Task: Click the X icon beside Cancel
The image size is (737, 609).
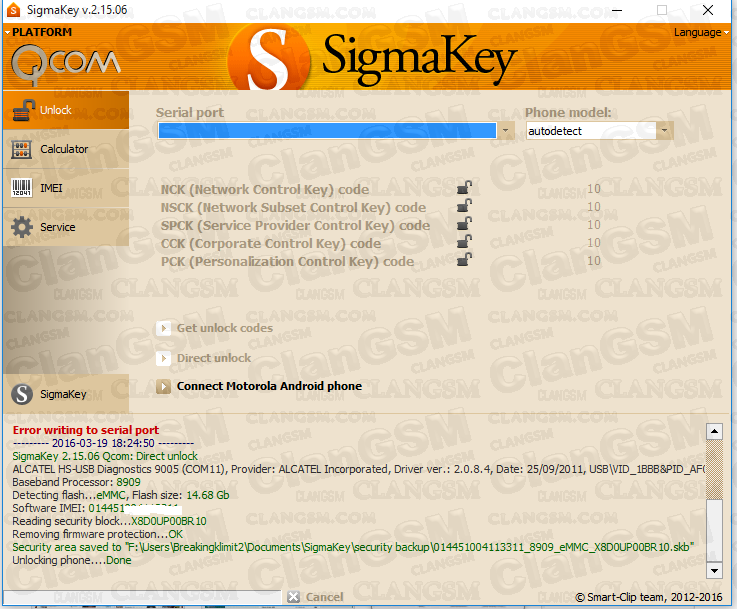Action: (x=294, y=597)
